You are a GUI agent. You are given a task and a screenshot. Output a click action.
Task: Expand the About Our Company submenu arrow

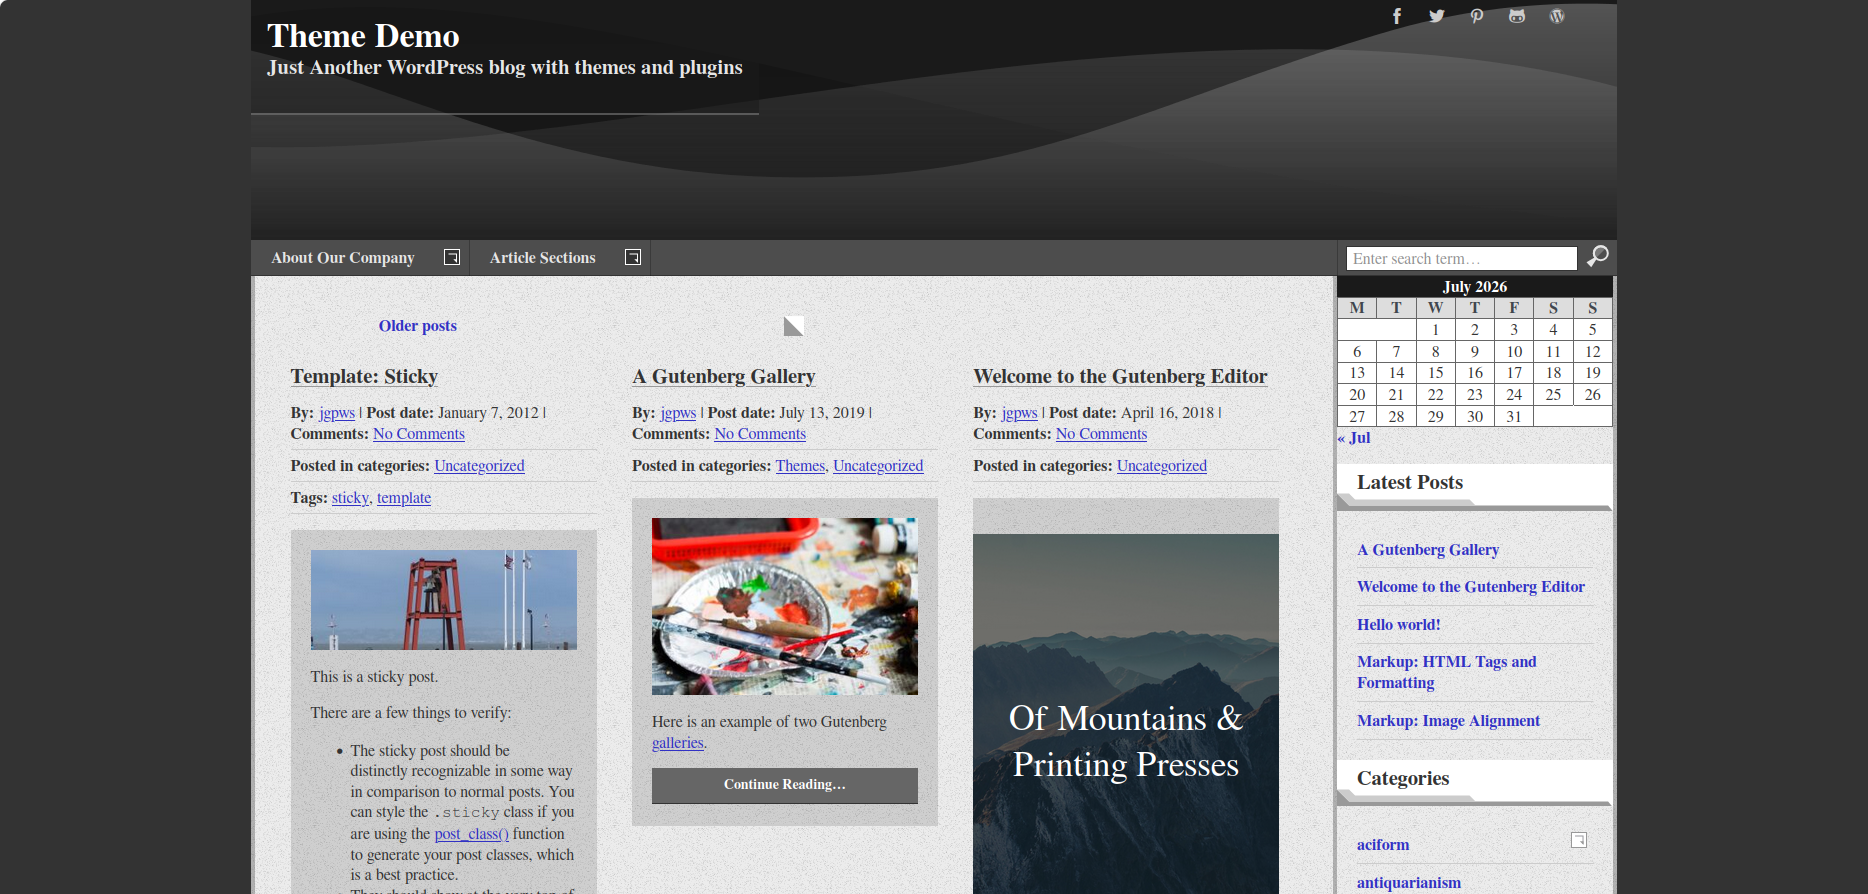(452, 257)
